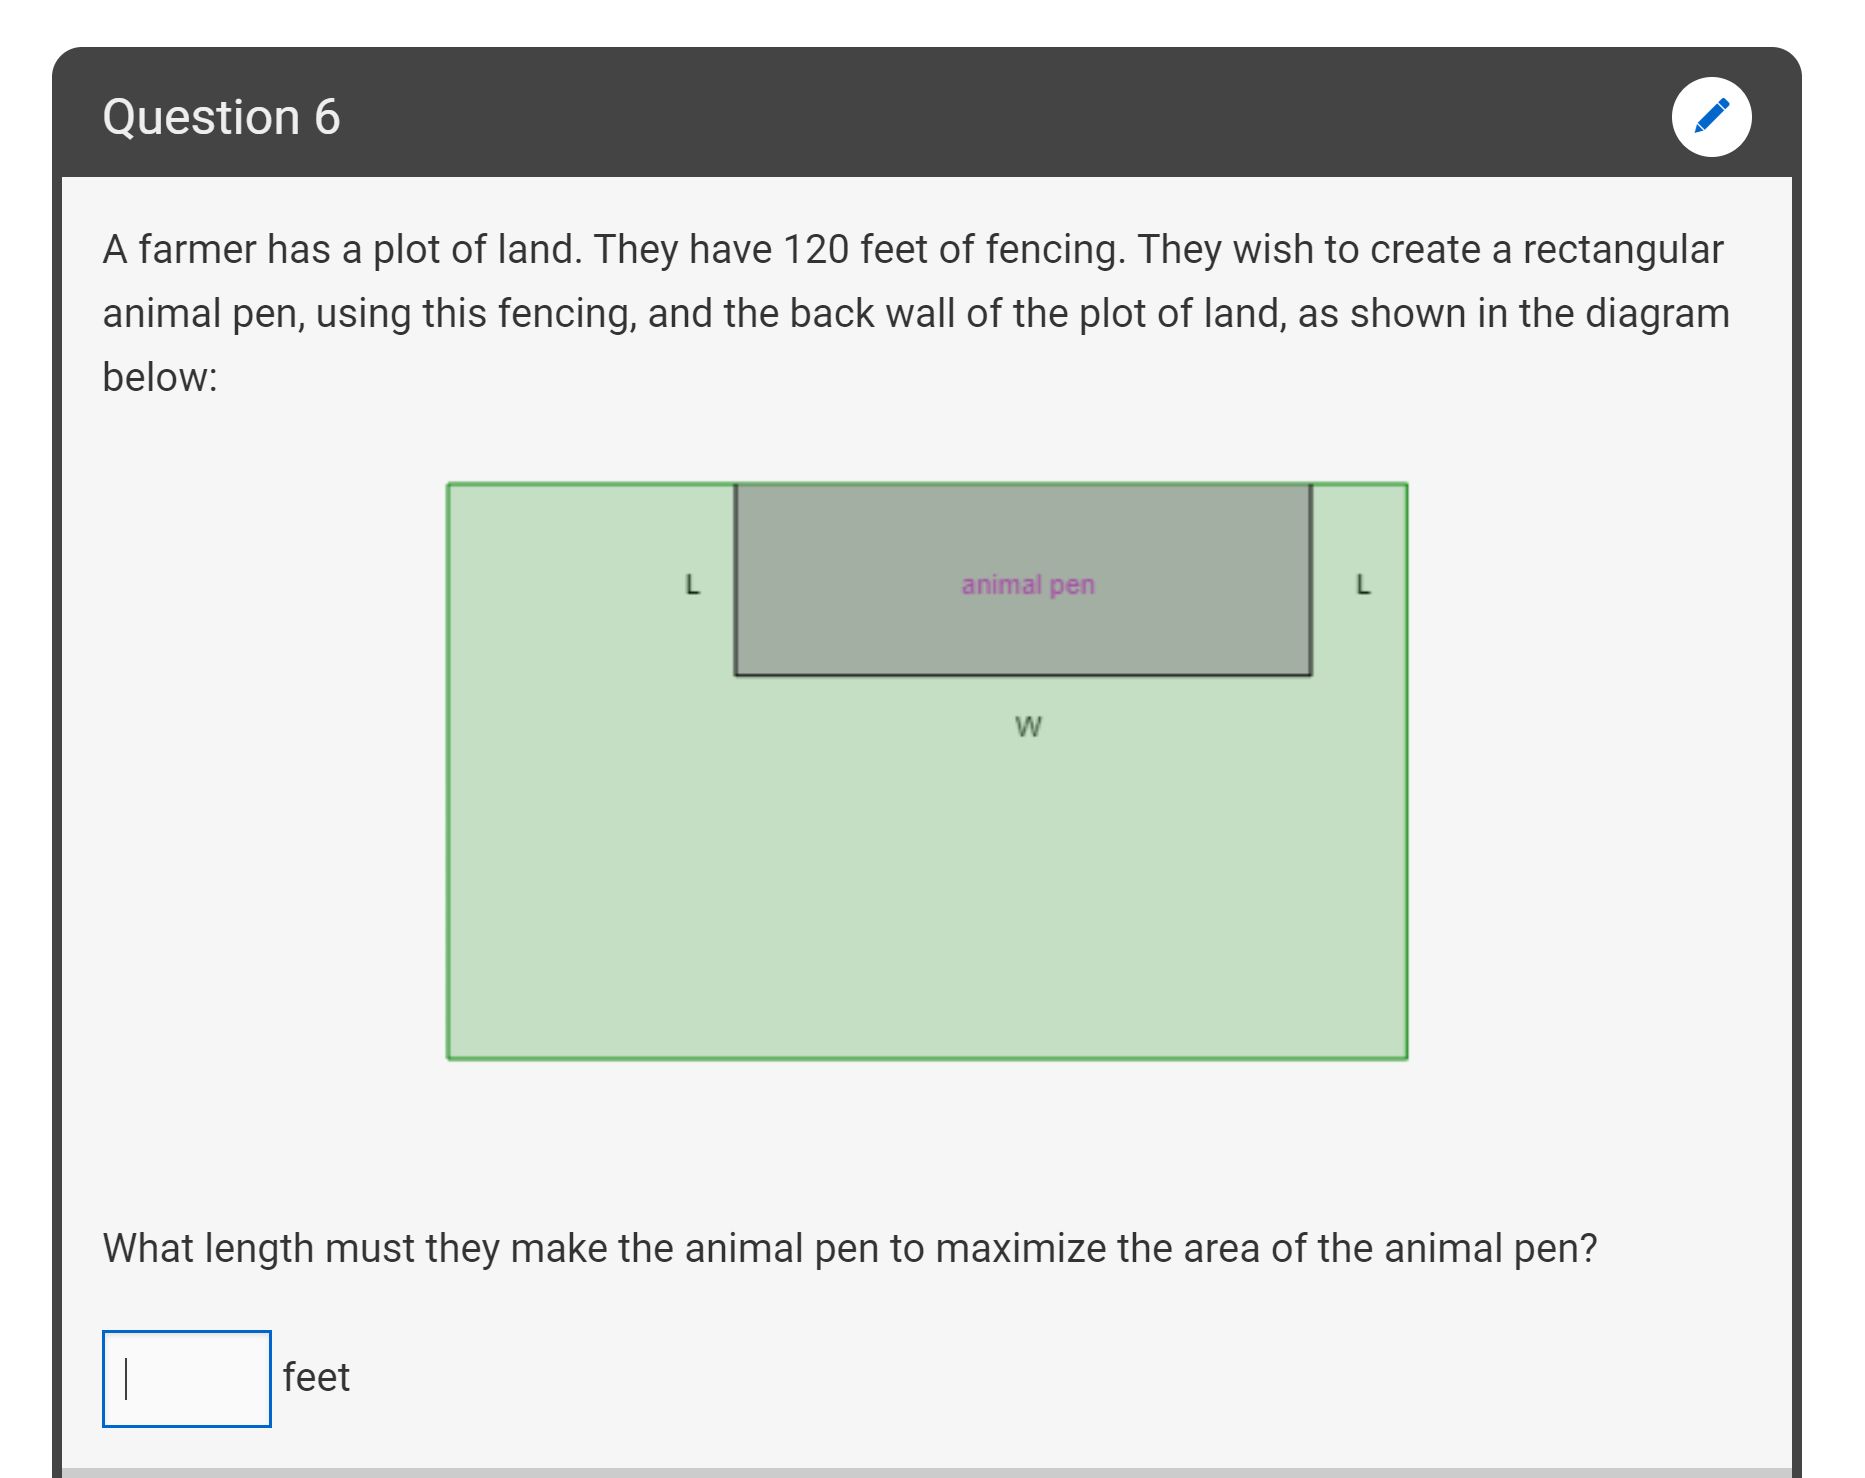Click the word 'below:' in the prompt
Viewport: 1865px width, 1478px height.
point(160,377)
